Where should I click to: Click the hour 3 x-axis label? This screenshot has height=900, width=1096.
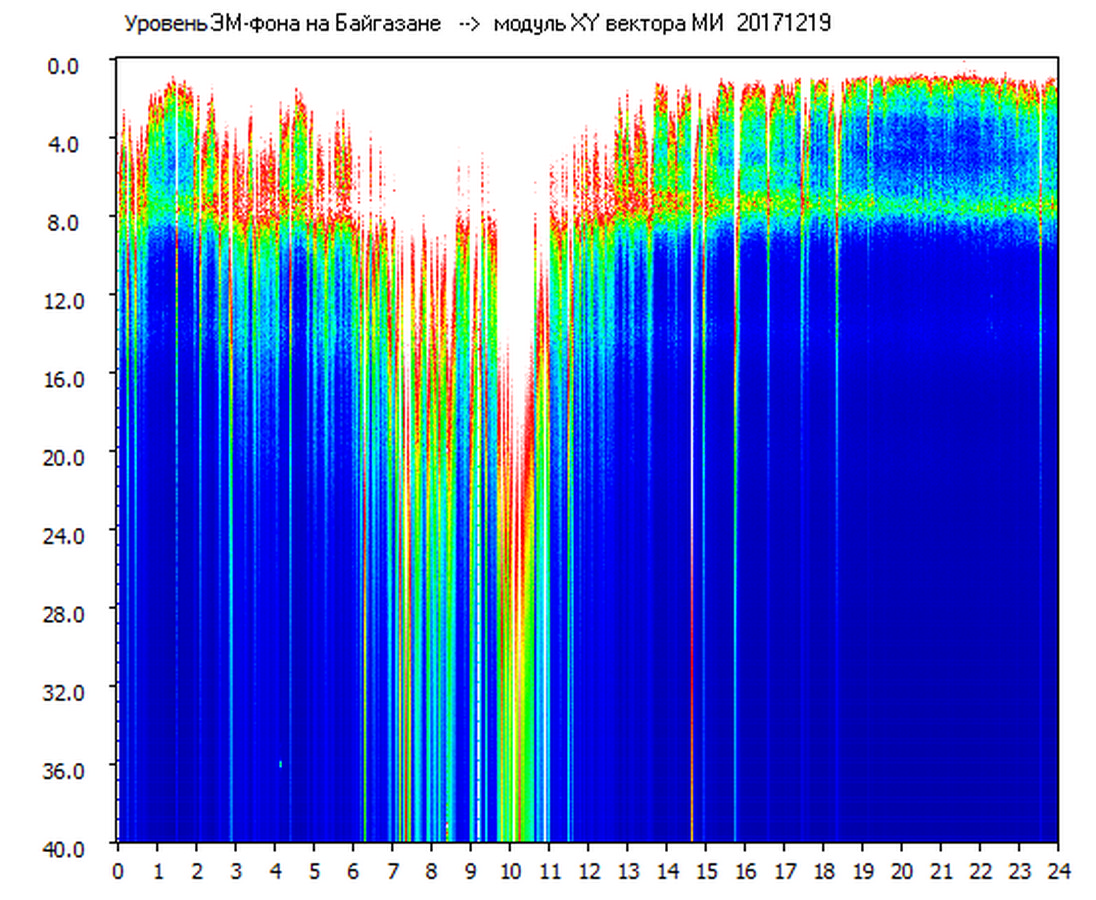(x=236, y=870)
